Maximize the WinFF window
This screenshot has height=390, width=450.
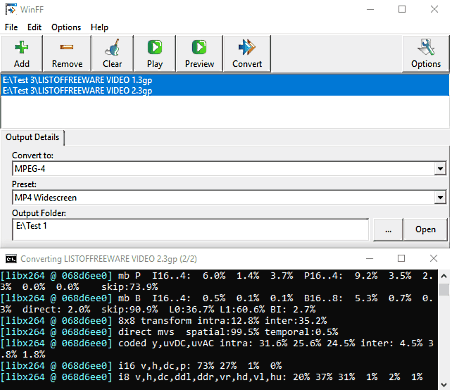402,9
